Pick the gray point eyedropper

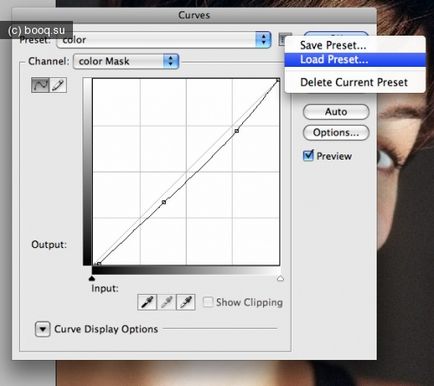point(166,302)
